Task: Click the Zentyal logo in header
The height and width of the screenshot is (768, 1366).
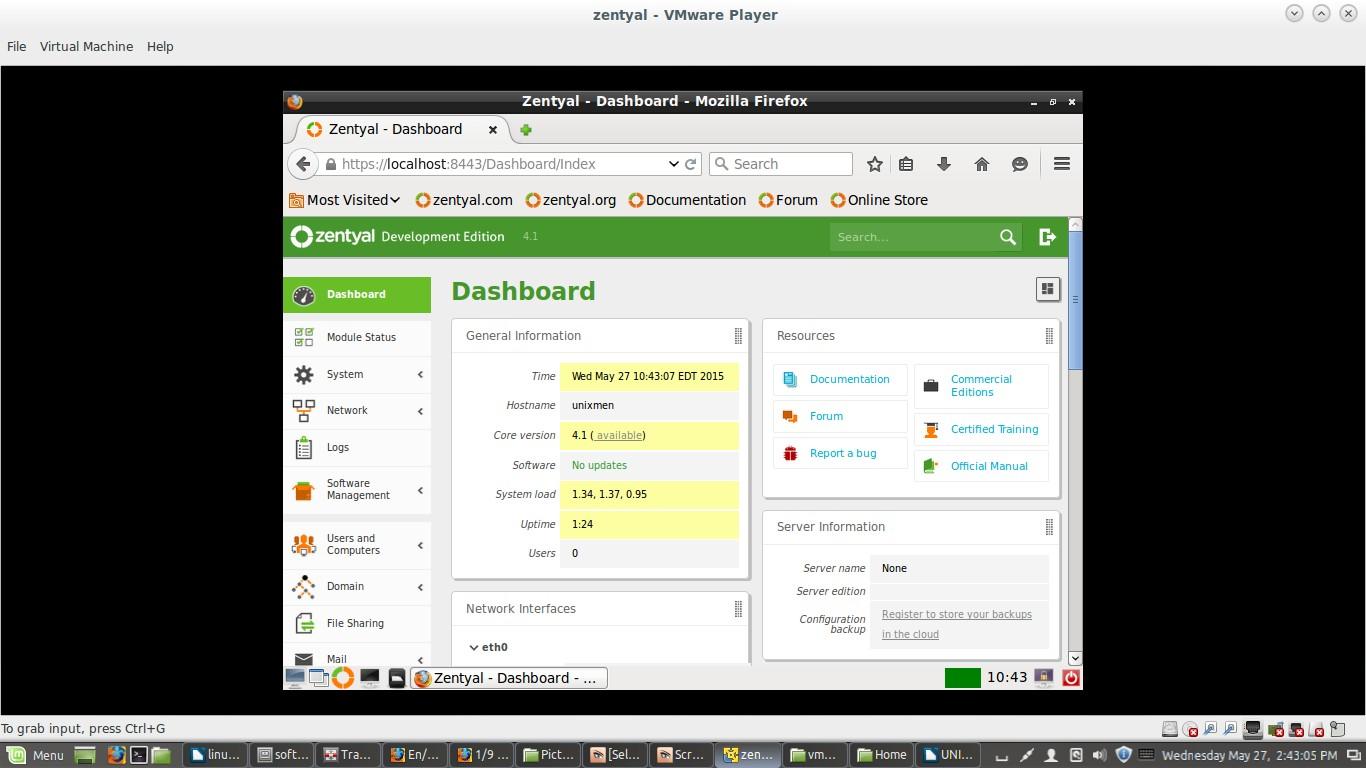Action: click(x=333, y=237)
